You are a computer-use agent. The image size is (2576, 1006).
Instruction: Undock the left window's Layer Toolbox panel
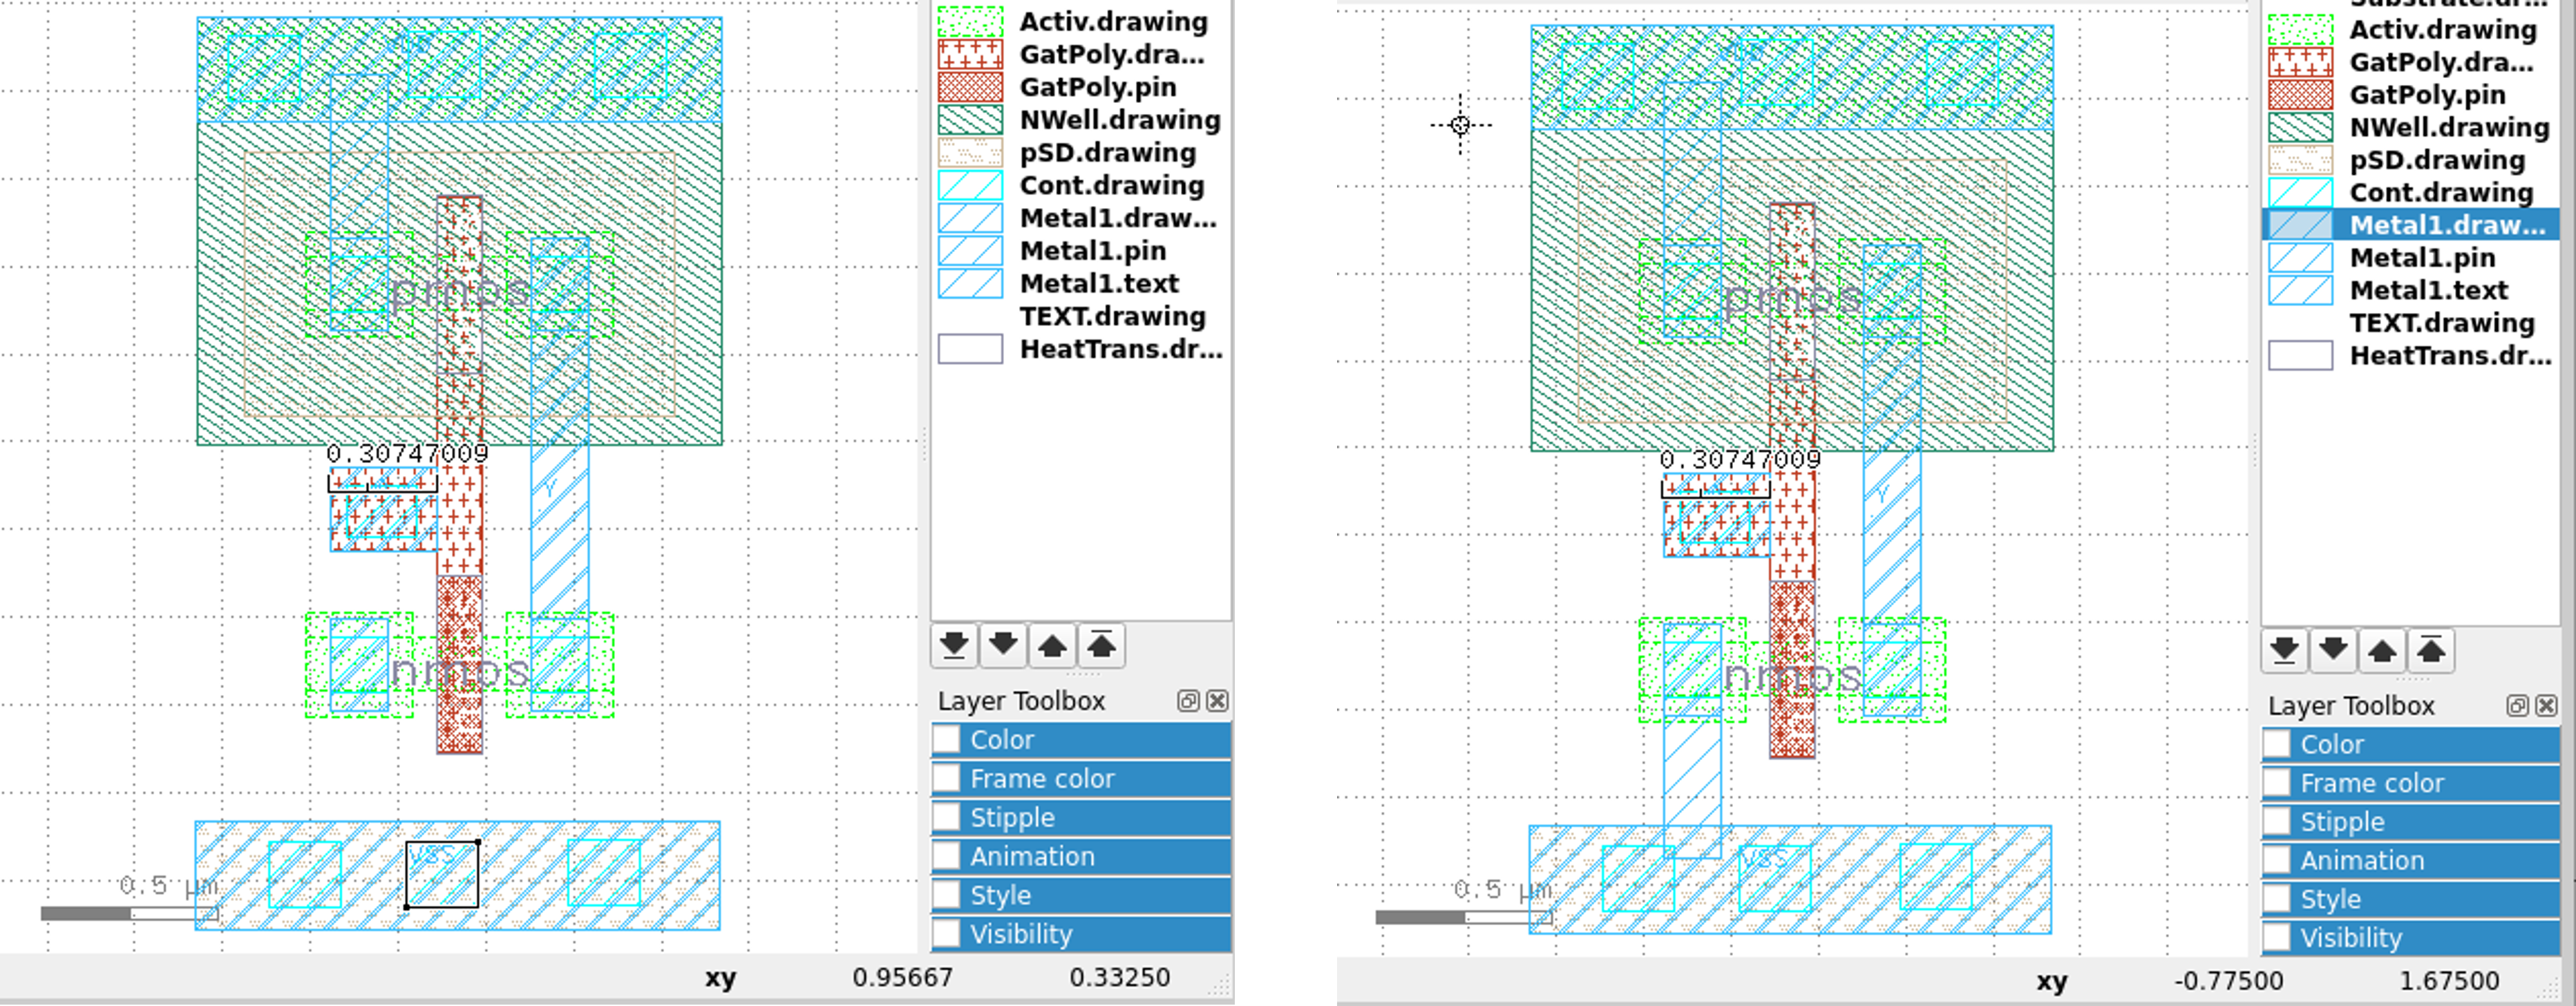click(x=1188, y=701)
